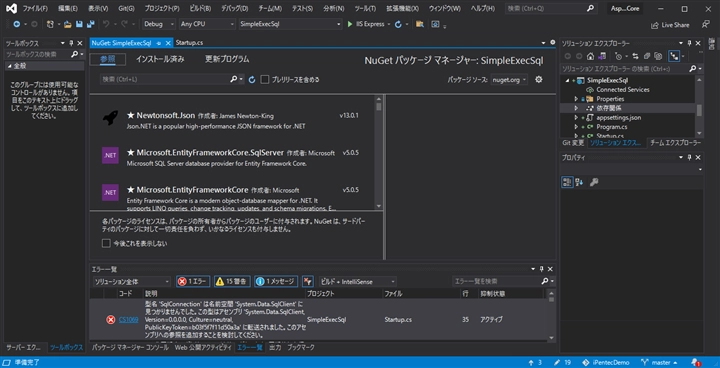Click the notifications bell in status bar
Image resolution: width=720 pixels, height=368 pixels.
tap(696, 362)
